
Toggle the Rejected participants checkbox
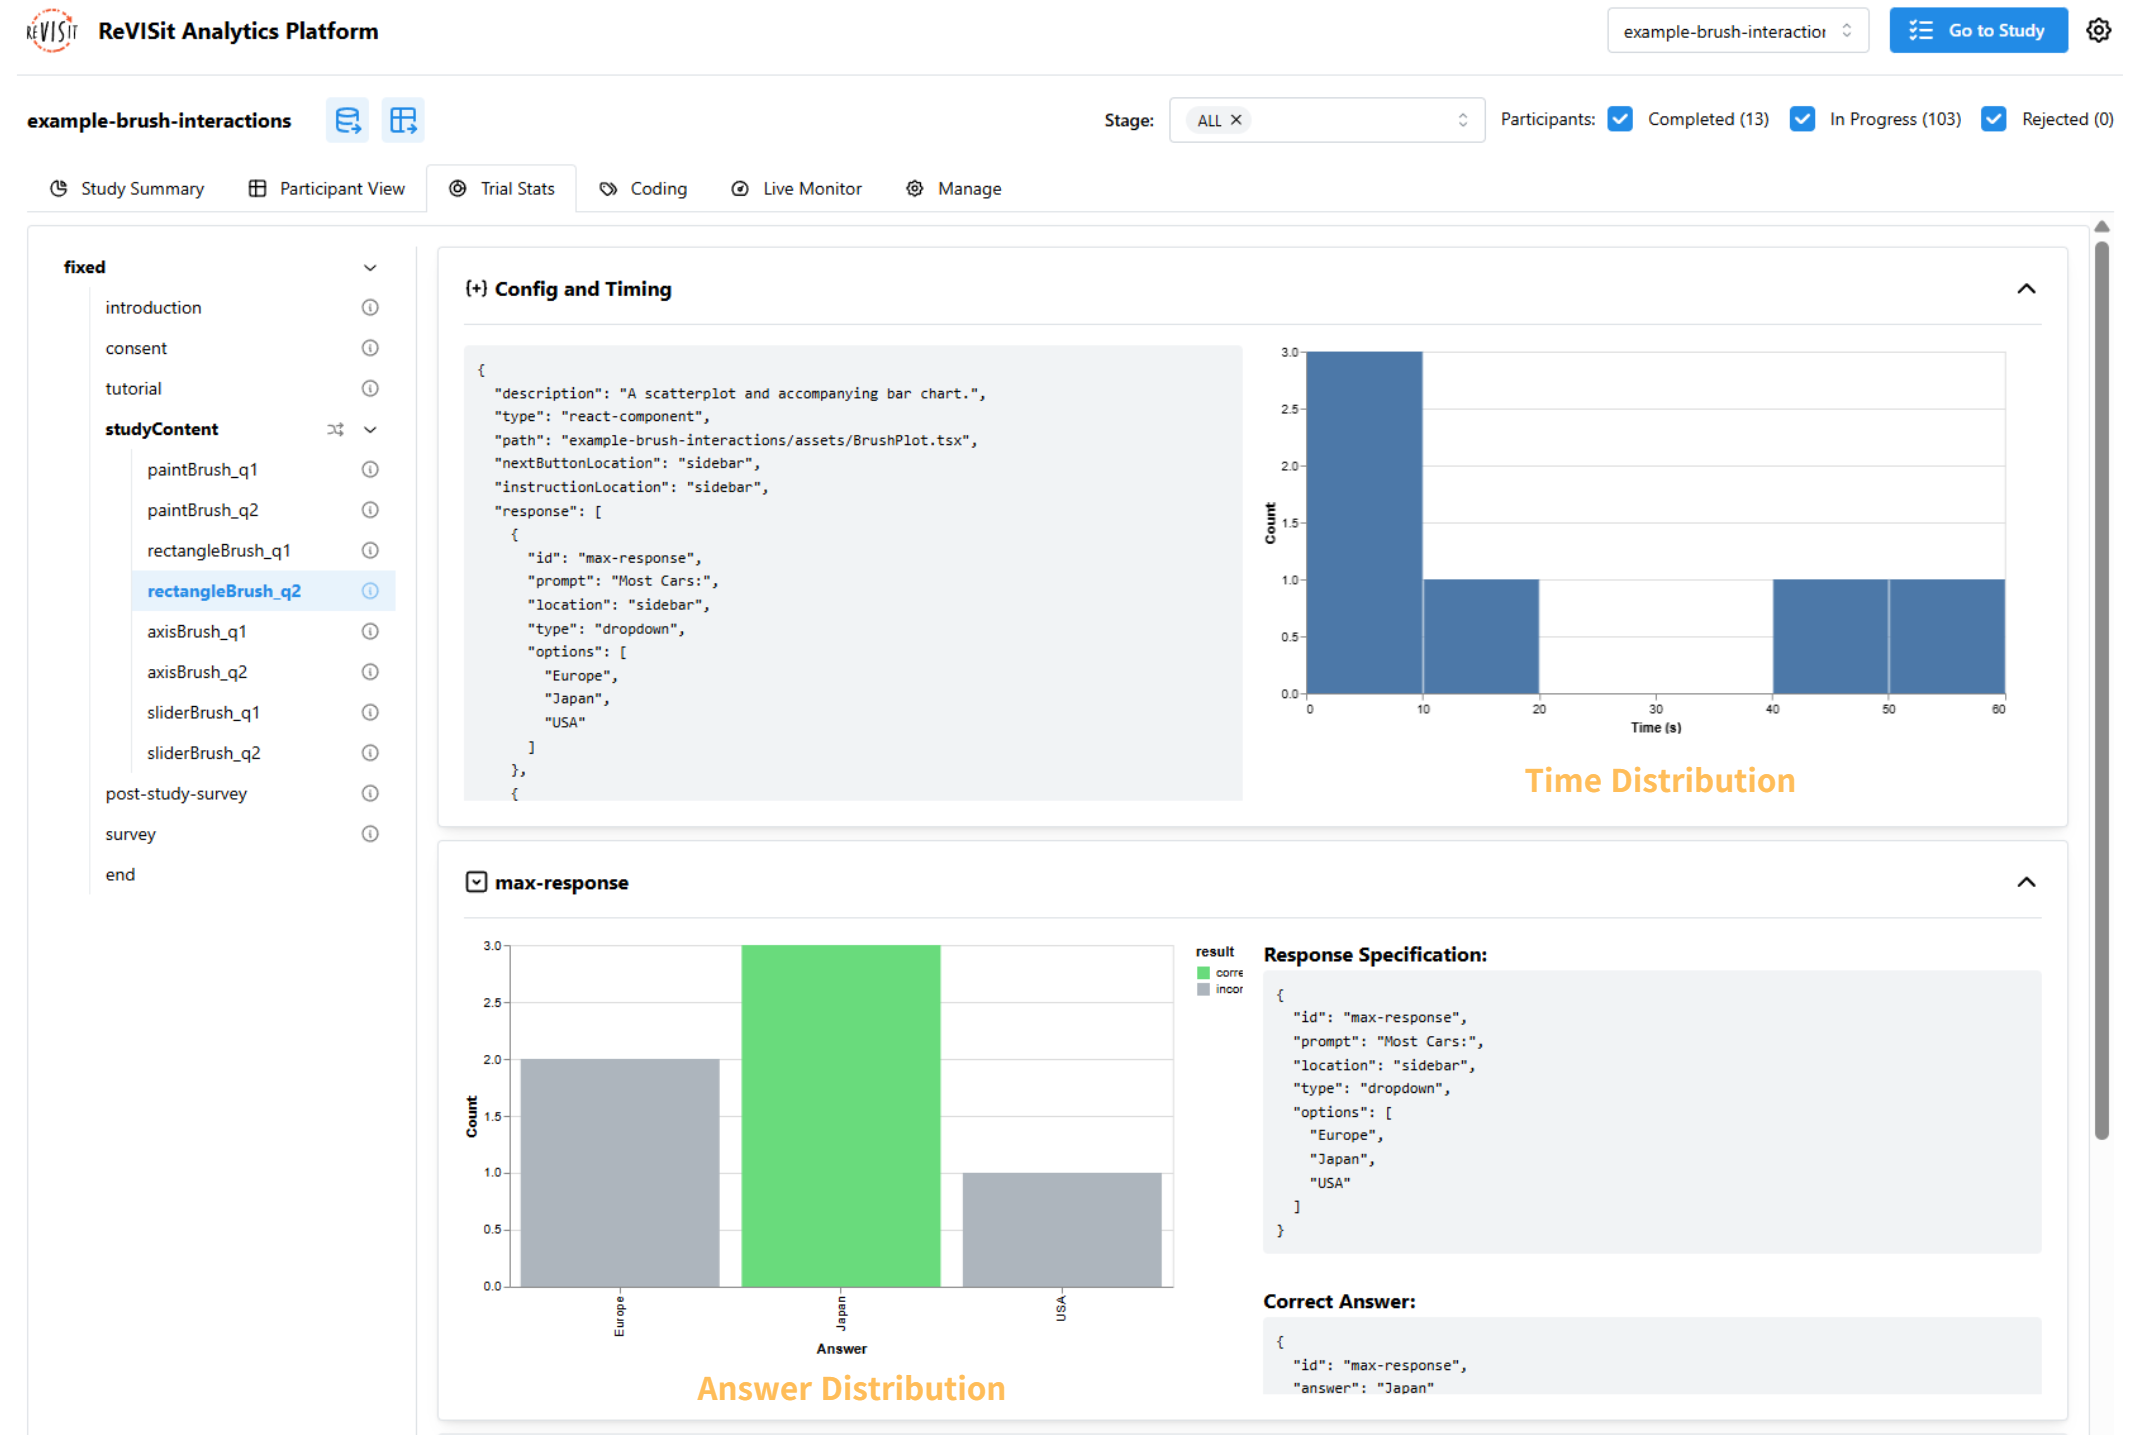pos(1993,119)
